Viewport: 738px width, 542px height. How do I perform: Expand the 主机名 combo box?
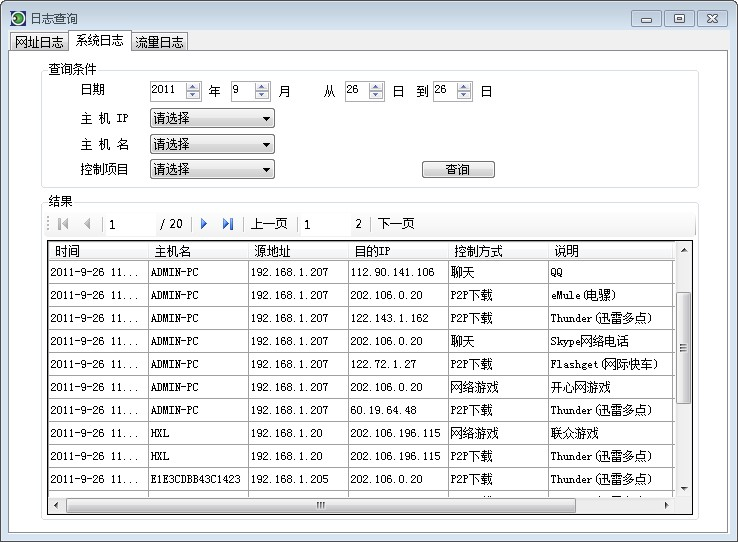(x=212, y=144)
